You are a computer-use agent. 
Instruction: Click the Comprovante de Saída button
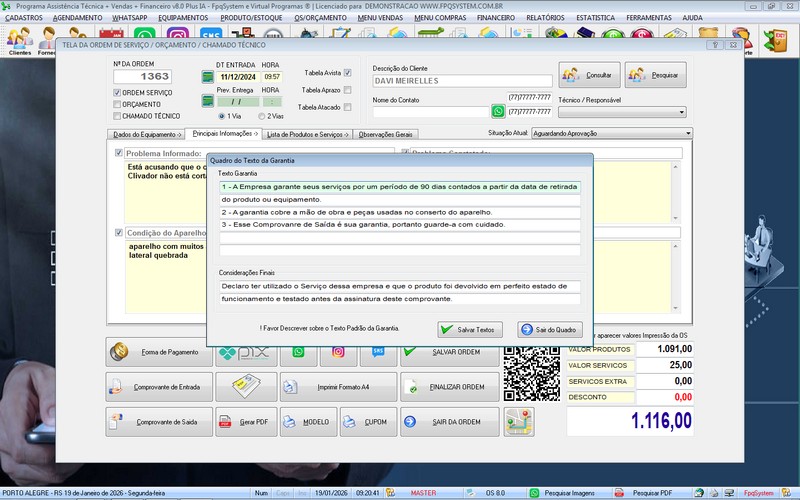point(159,422)
